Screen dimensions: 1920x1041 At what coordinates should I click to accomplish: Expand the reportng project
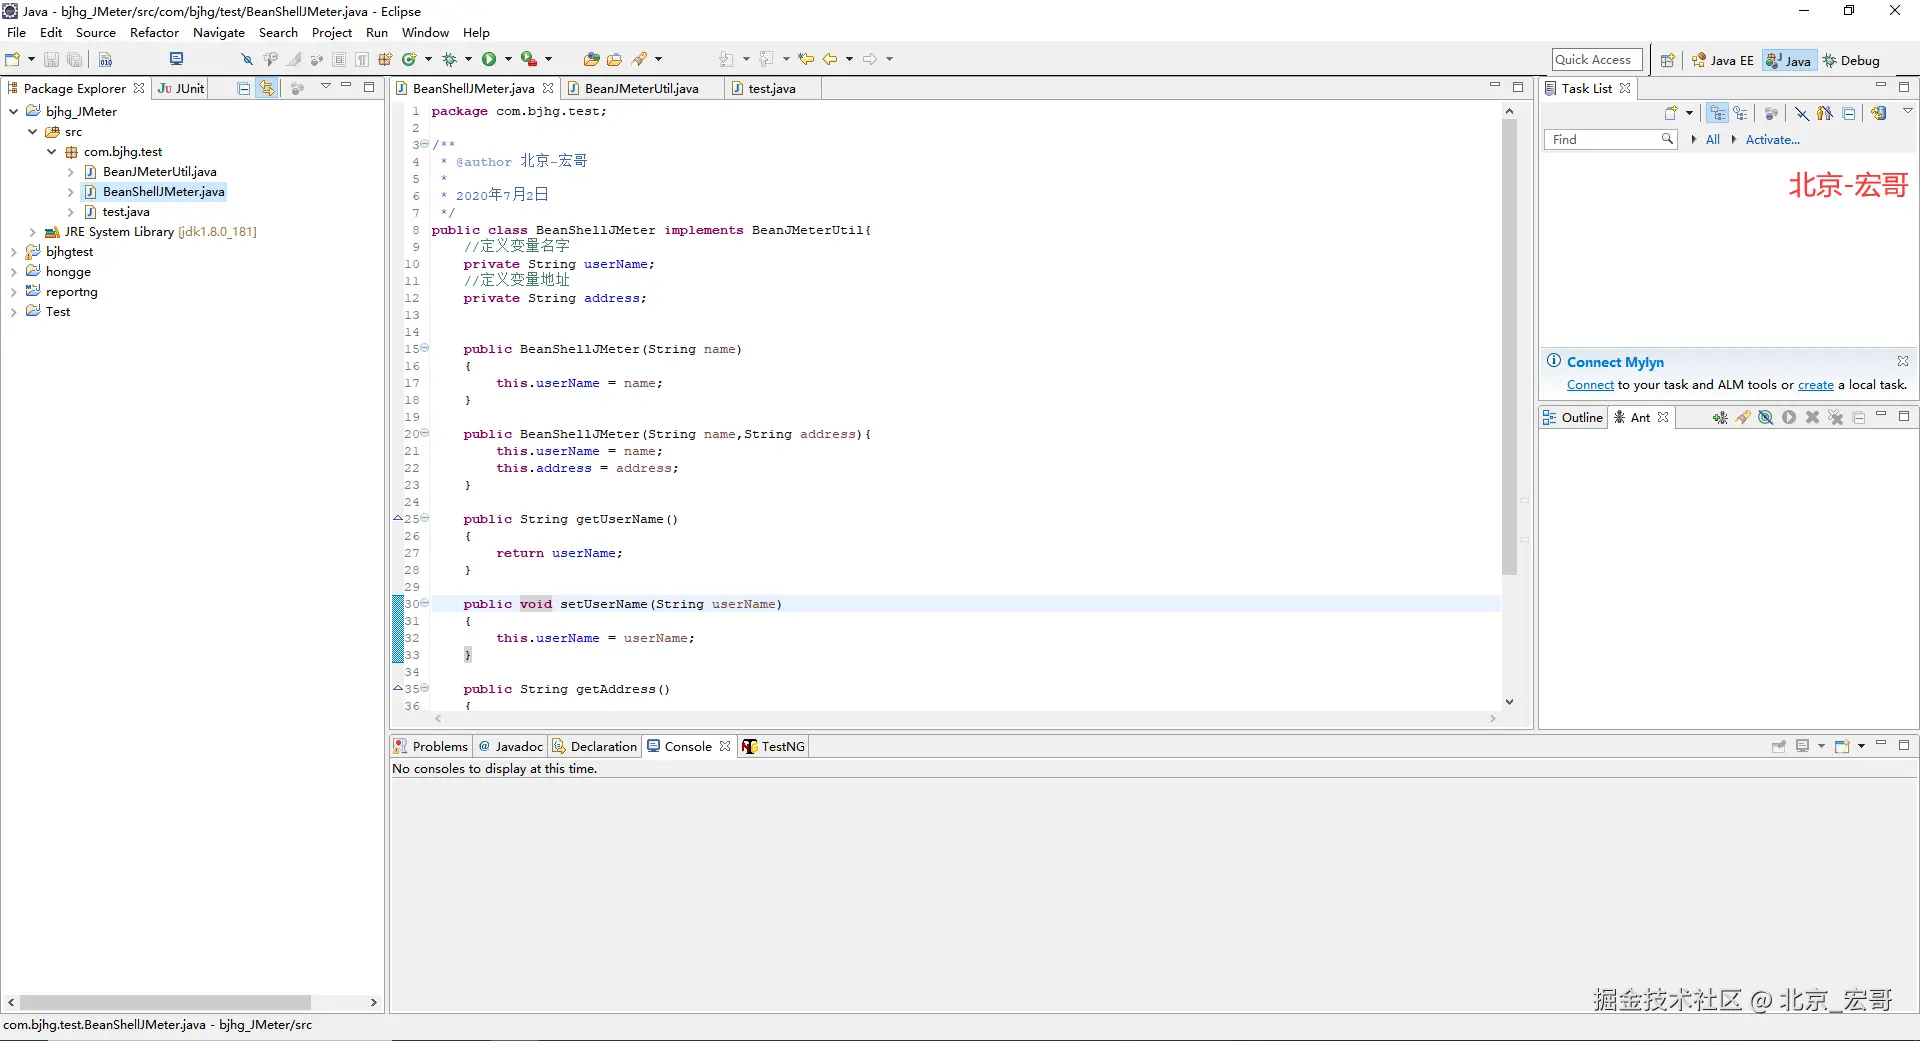[13, 292]
